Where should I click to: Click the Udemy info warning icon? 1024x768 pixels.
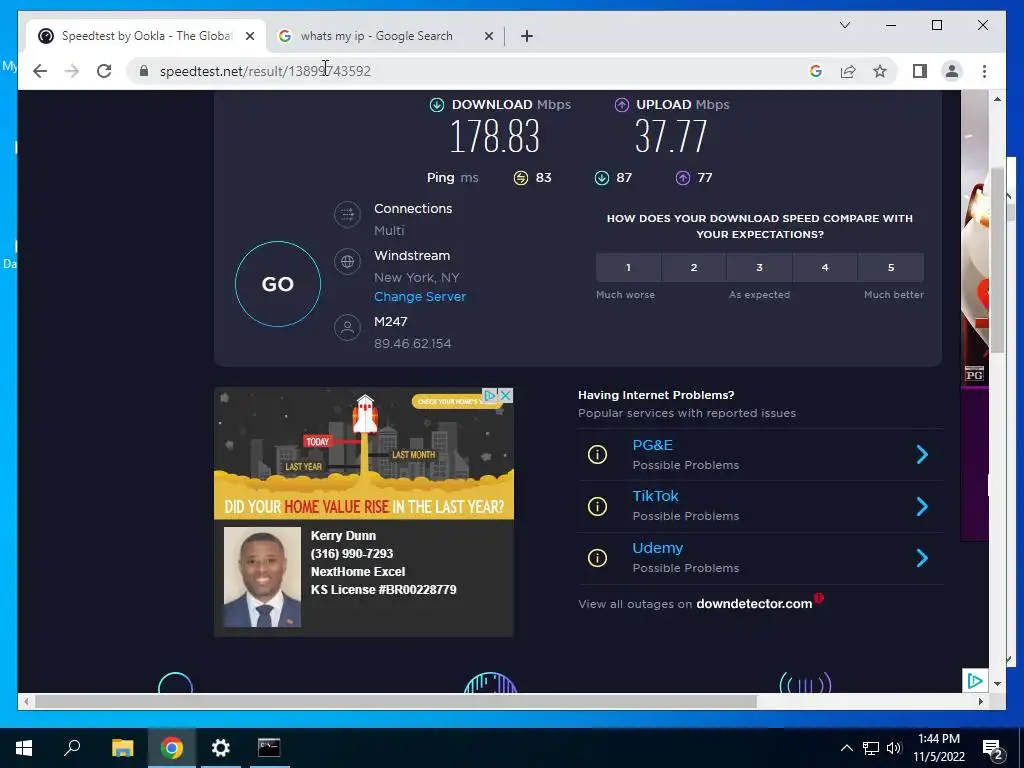(597, 558)
